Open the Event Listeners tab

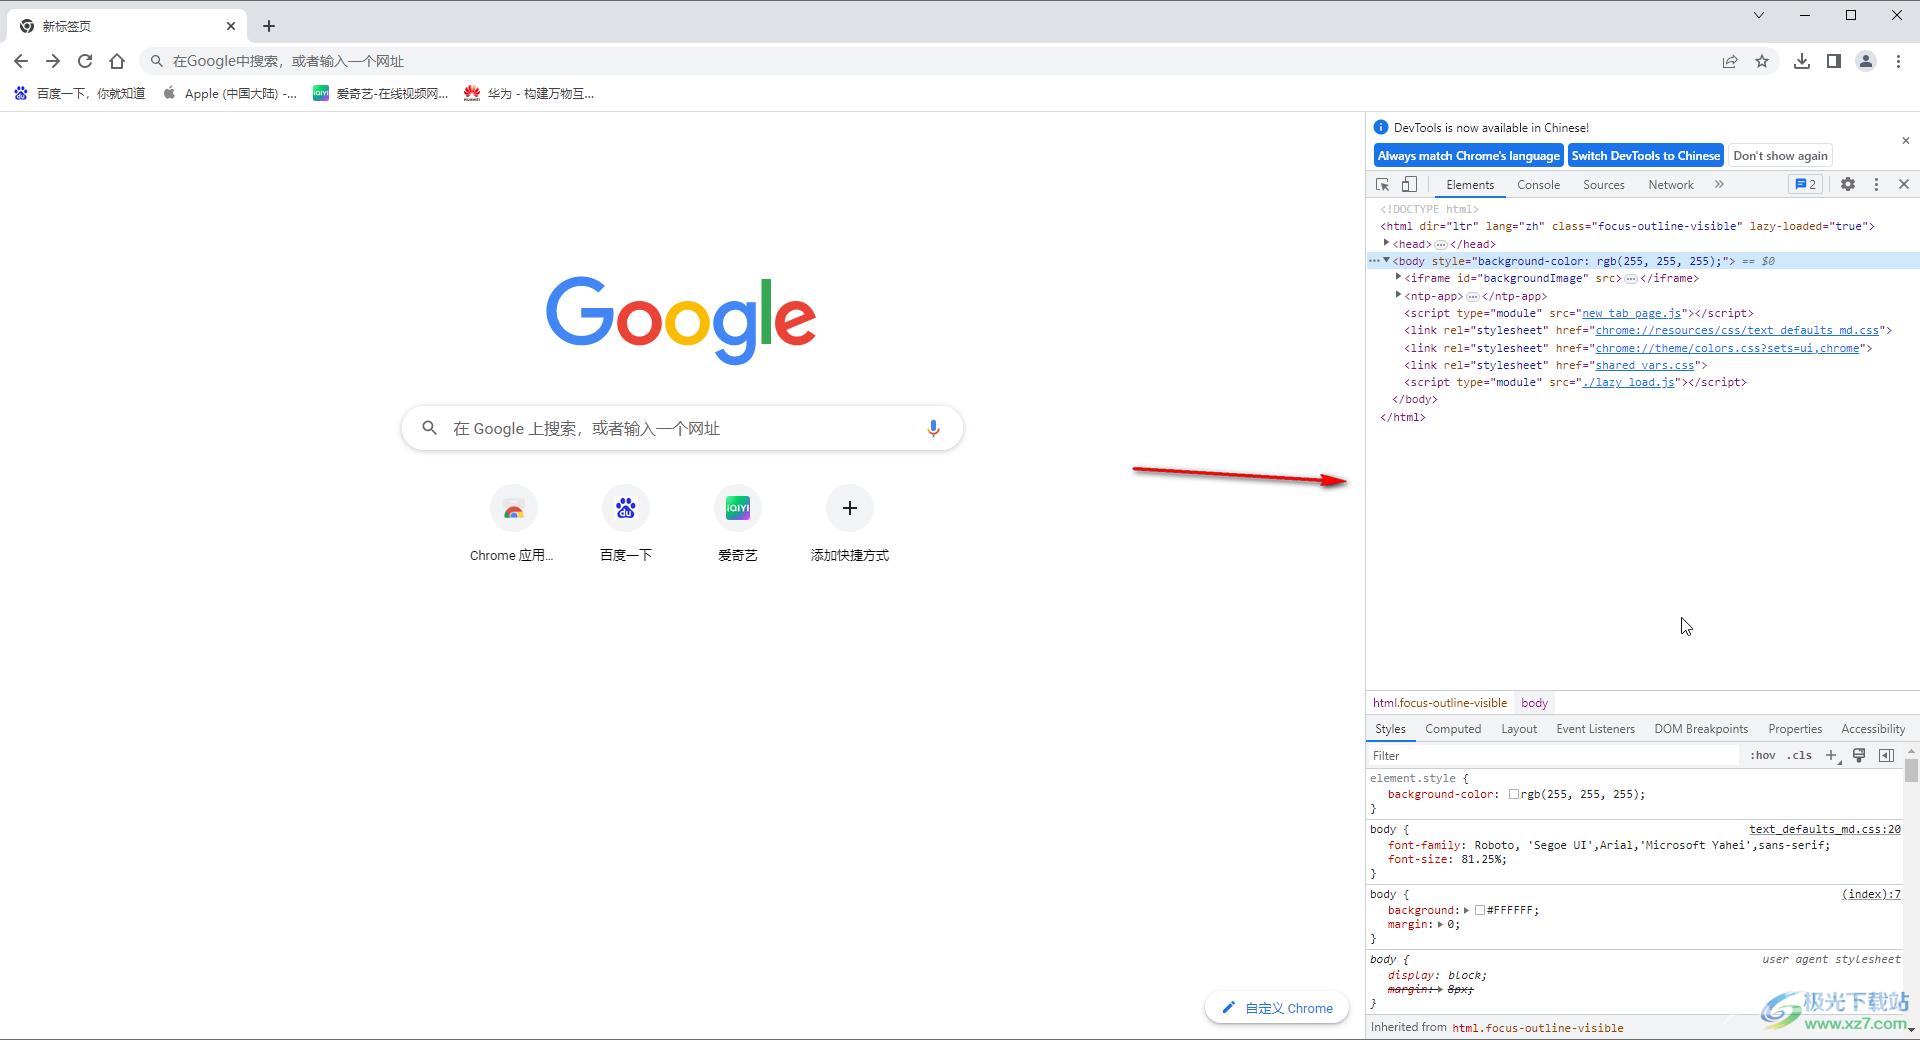click(1595, 729)
